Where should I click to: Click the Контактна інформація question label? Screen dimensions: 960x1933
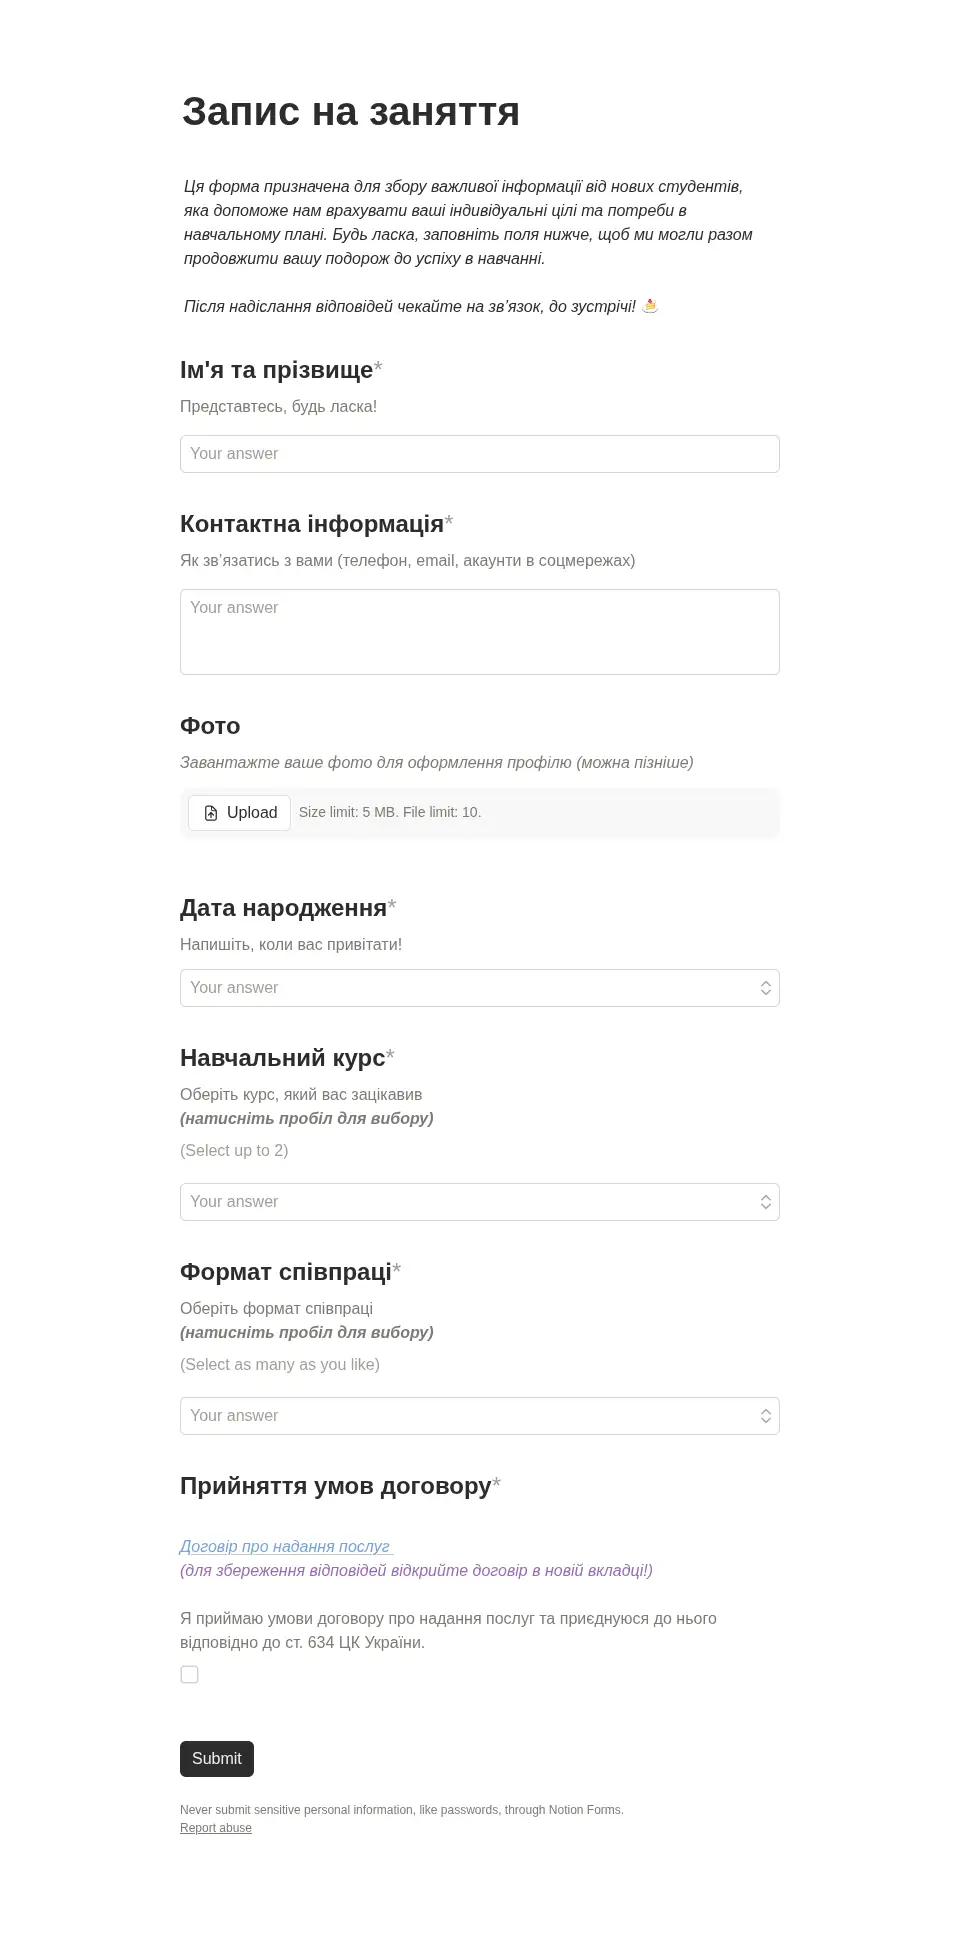(x=312, y=524)
